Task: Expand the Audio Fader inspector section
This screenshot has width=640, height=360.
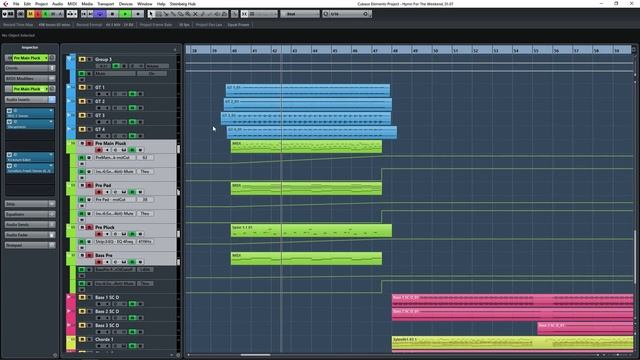Action: (30, 235)
